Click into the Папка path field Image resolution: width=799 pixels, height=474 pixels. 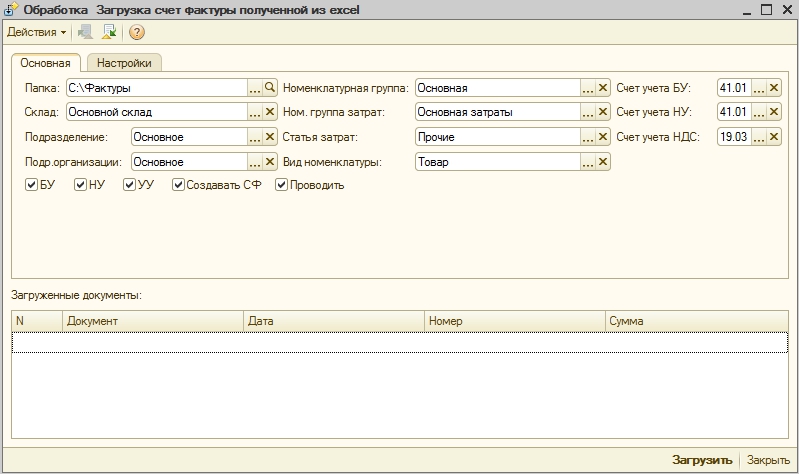155,88
